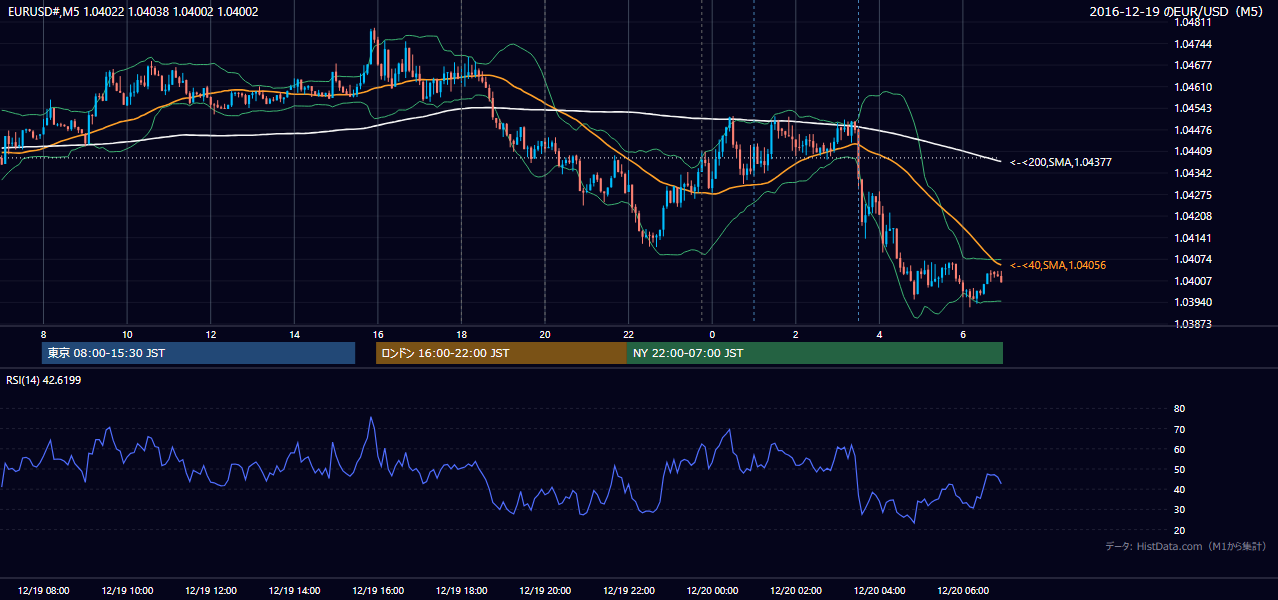Image resolution: width=1278 pixels, height=600 pixels.
Task: Click the 1.04074 price axis value
Action: (x=1194, y=259)
